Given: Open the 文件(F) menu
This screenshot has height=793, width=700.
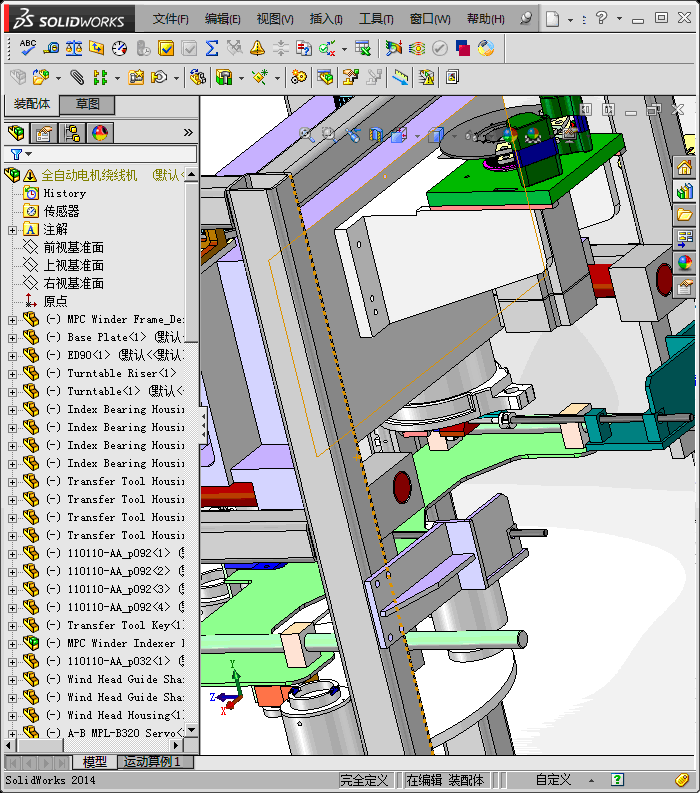Looking at the screenshot, I should [x=170, y=19].
